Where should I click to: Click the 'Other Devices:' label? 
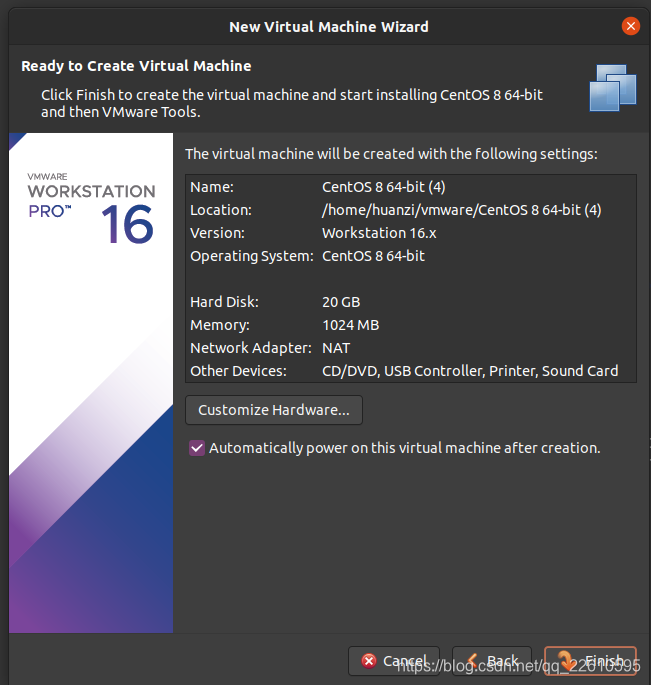238,371
